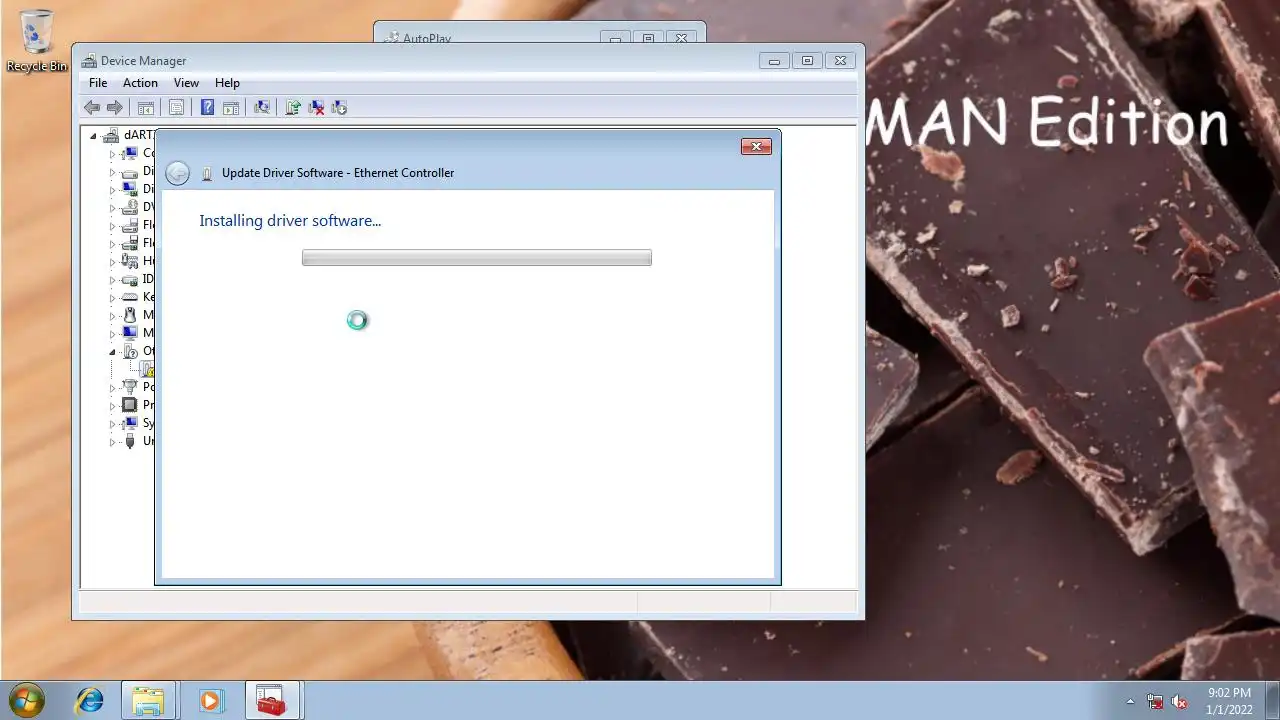Select the IDE controllers icon in tree
The width and height of the screenshot is (1280, 720).
pos(129,279)
